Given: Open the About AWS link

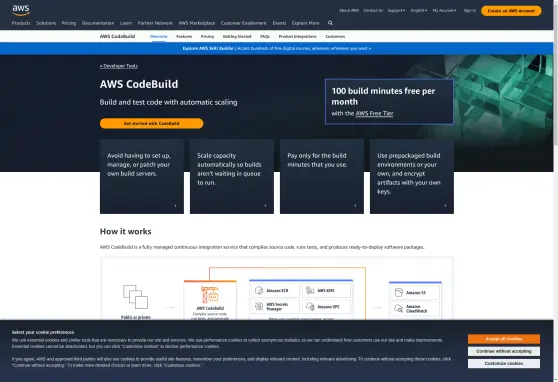Looking at the screenshot, I should click(x=349, y=11).
